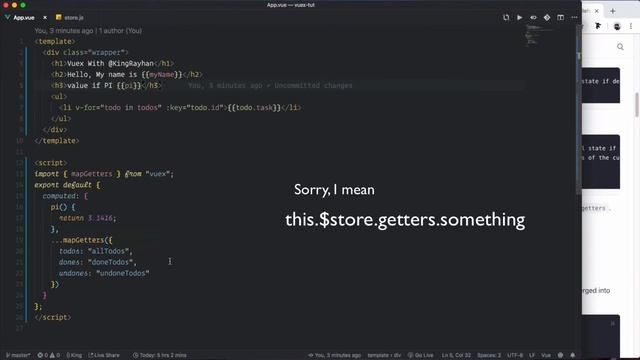Image resolution: width=640 pixels, height=360 pixels.
Task: Click the editor minimap preview
Action: click(x=539, y=35)
